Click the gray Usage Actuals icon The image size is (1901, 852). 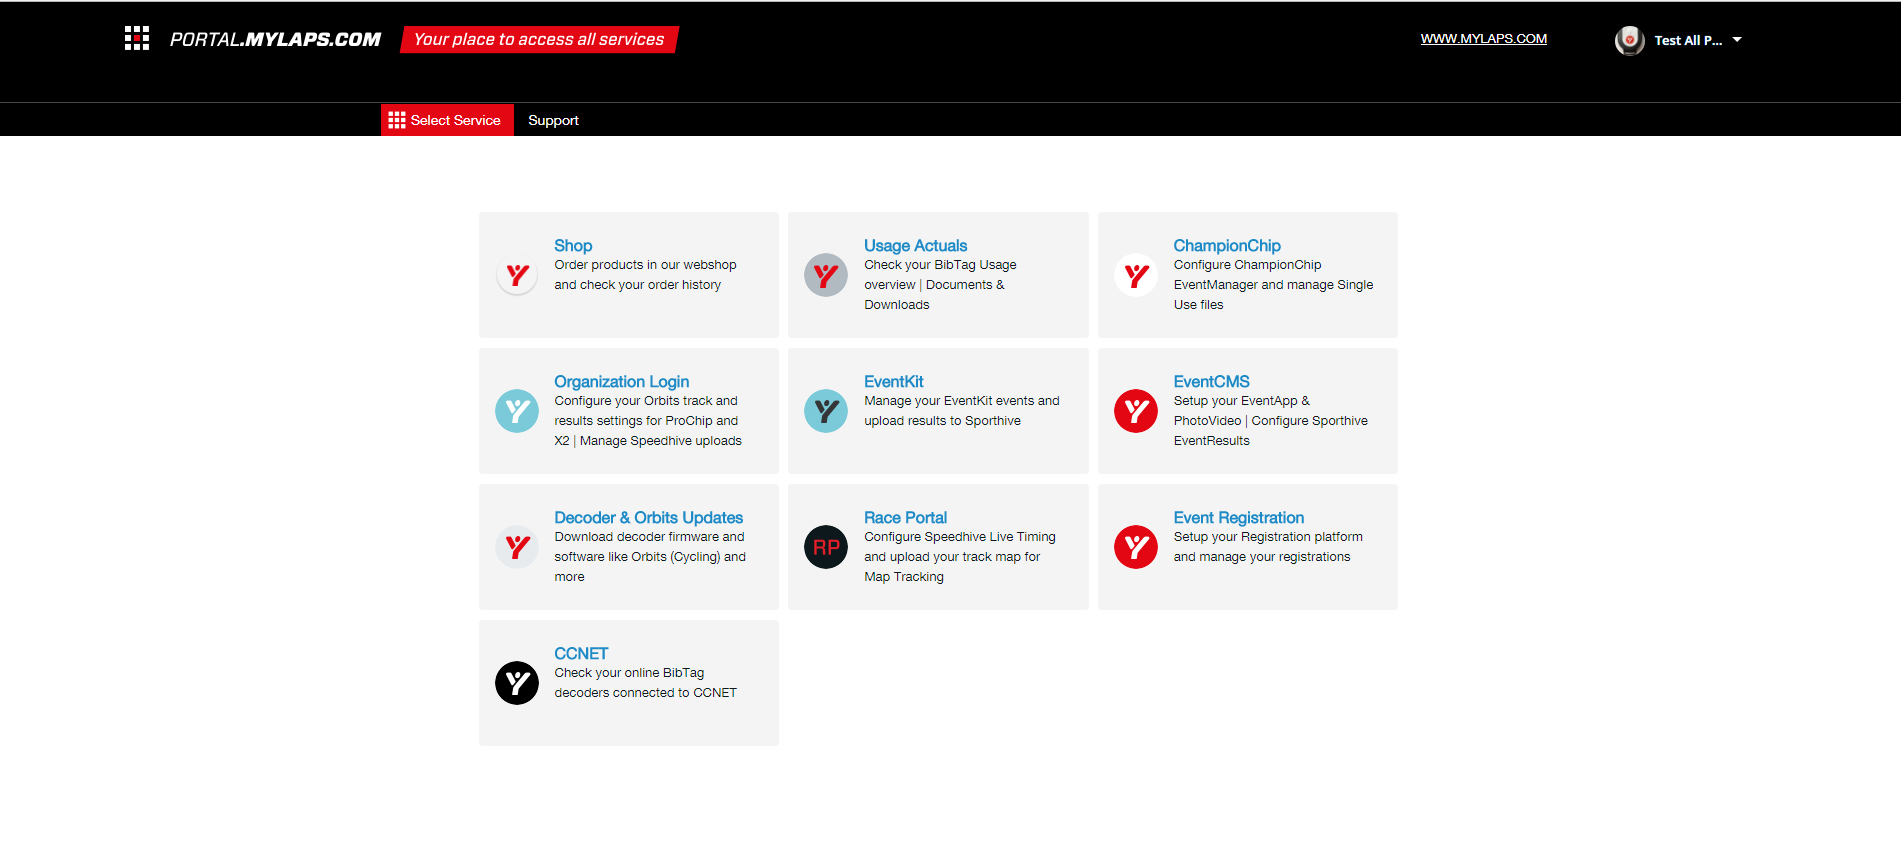click(826, 275)
